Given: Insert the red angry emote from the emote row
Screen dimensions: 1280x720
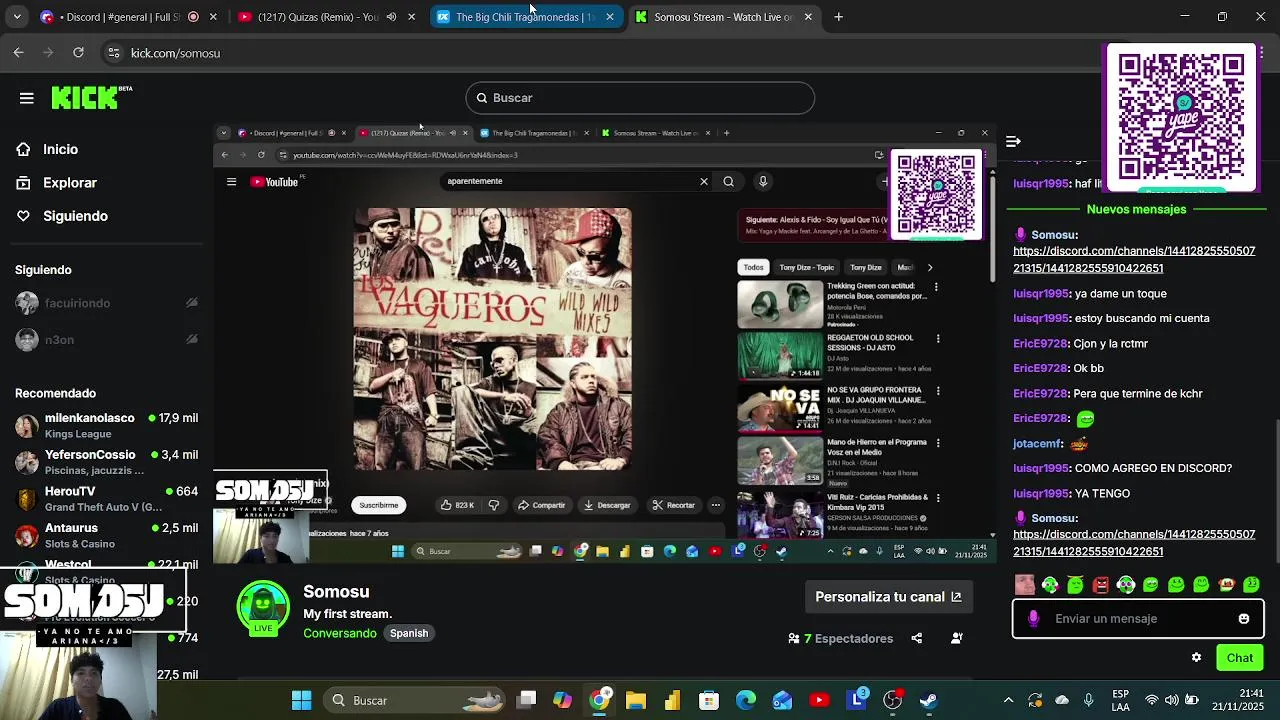Looking at the screenshot, I should click(1101, 585).
